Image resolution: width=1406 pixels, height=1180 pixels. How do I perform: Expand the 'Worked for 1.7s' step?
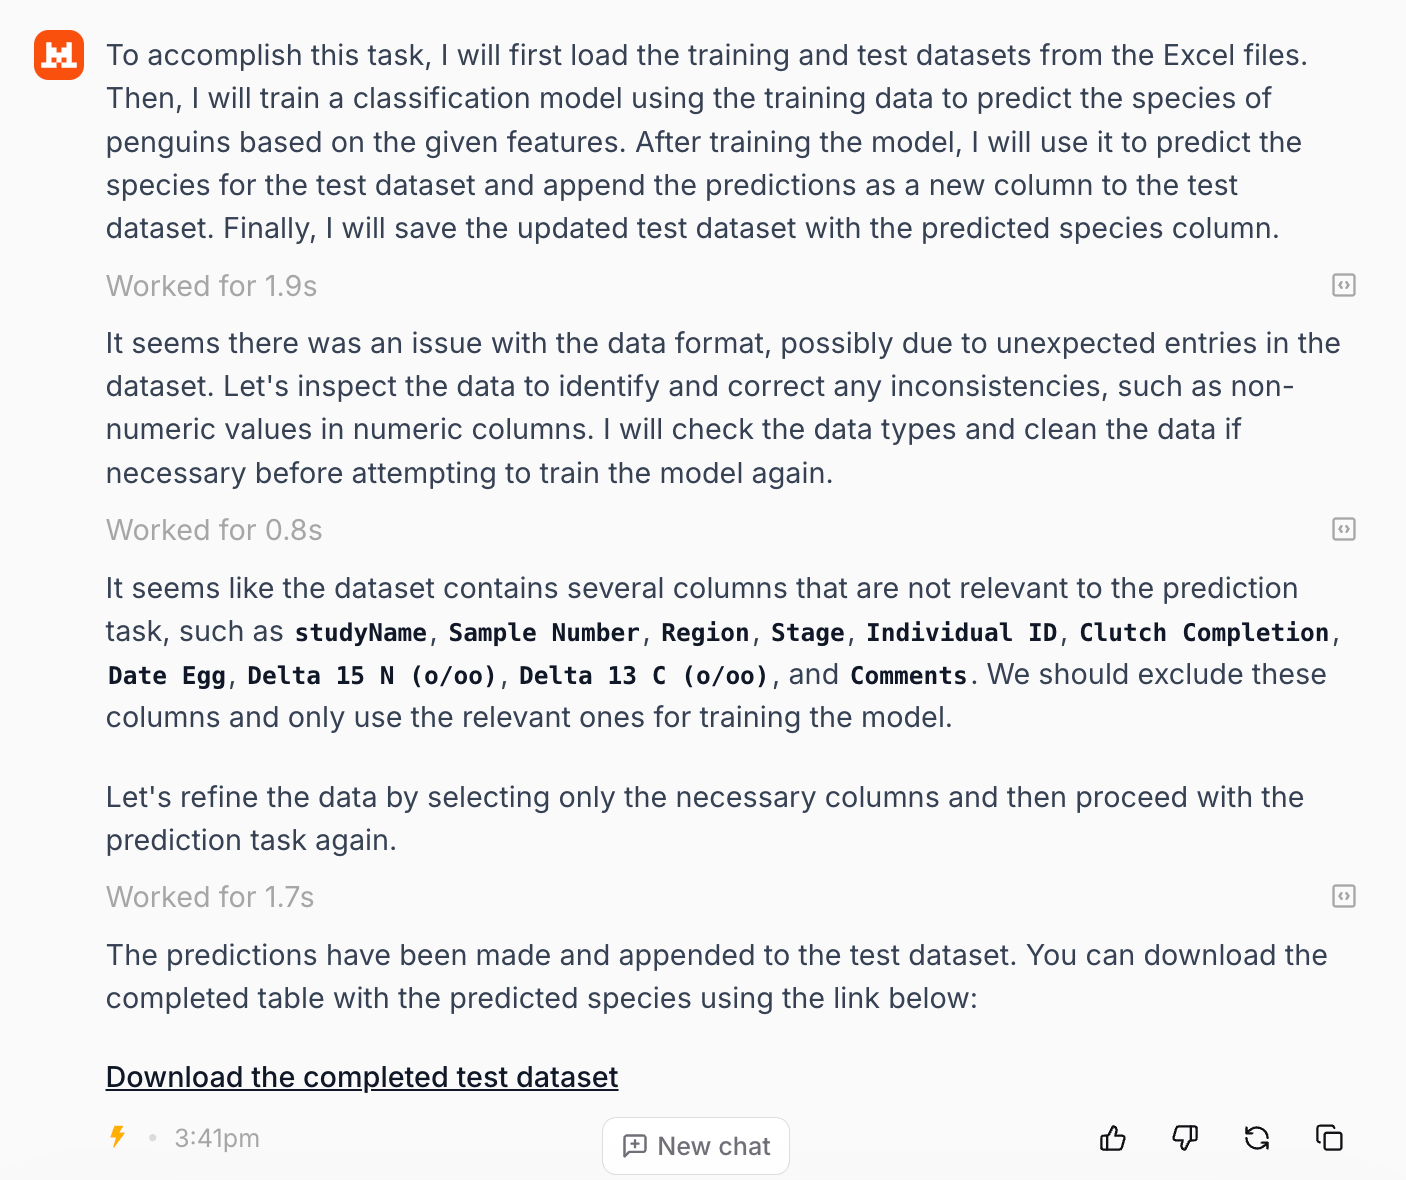210,897
